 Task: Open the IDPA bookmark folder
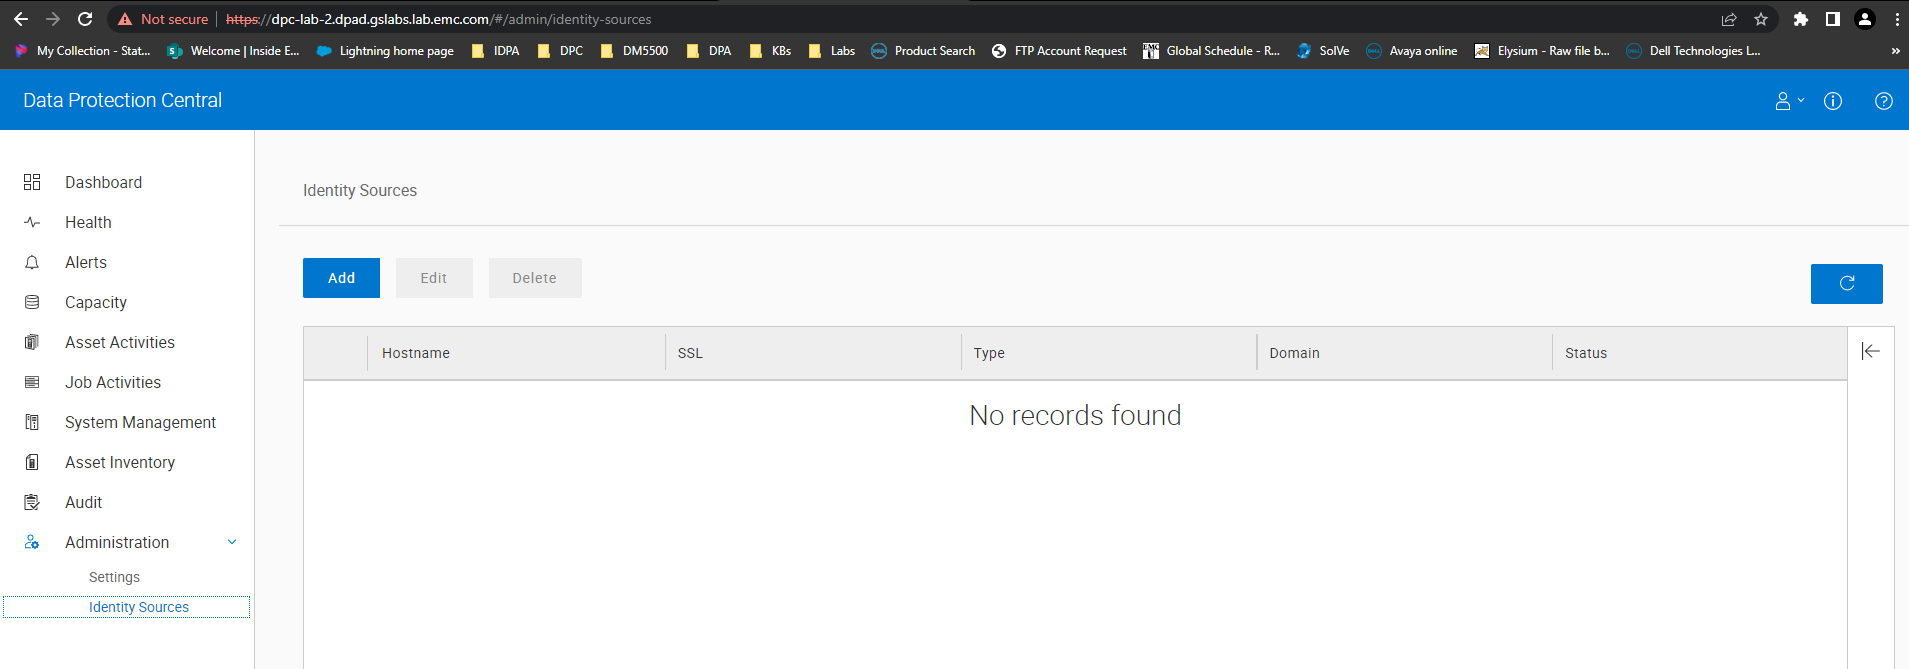(x=495, y=51)
